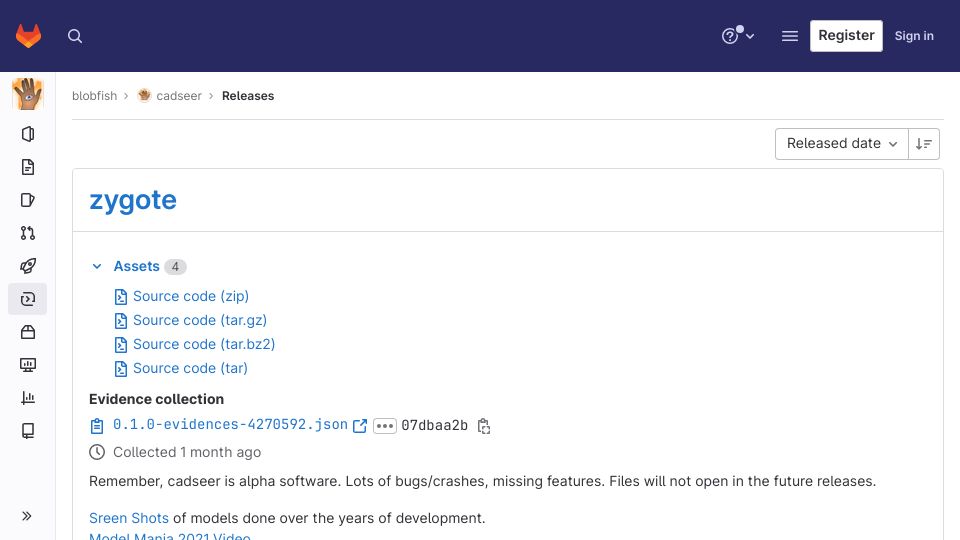Download Source code (tar.bz2)
Screen dimensions: 960x540
204,344
